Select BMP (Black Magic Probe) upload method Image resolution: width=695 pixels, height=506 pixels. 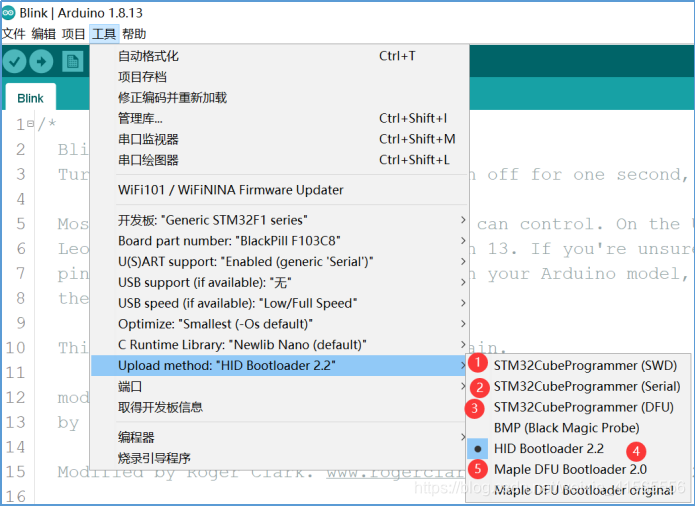578,428
